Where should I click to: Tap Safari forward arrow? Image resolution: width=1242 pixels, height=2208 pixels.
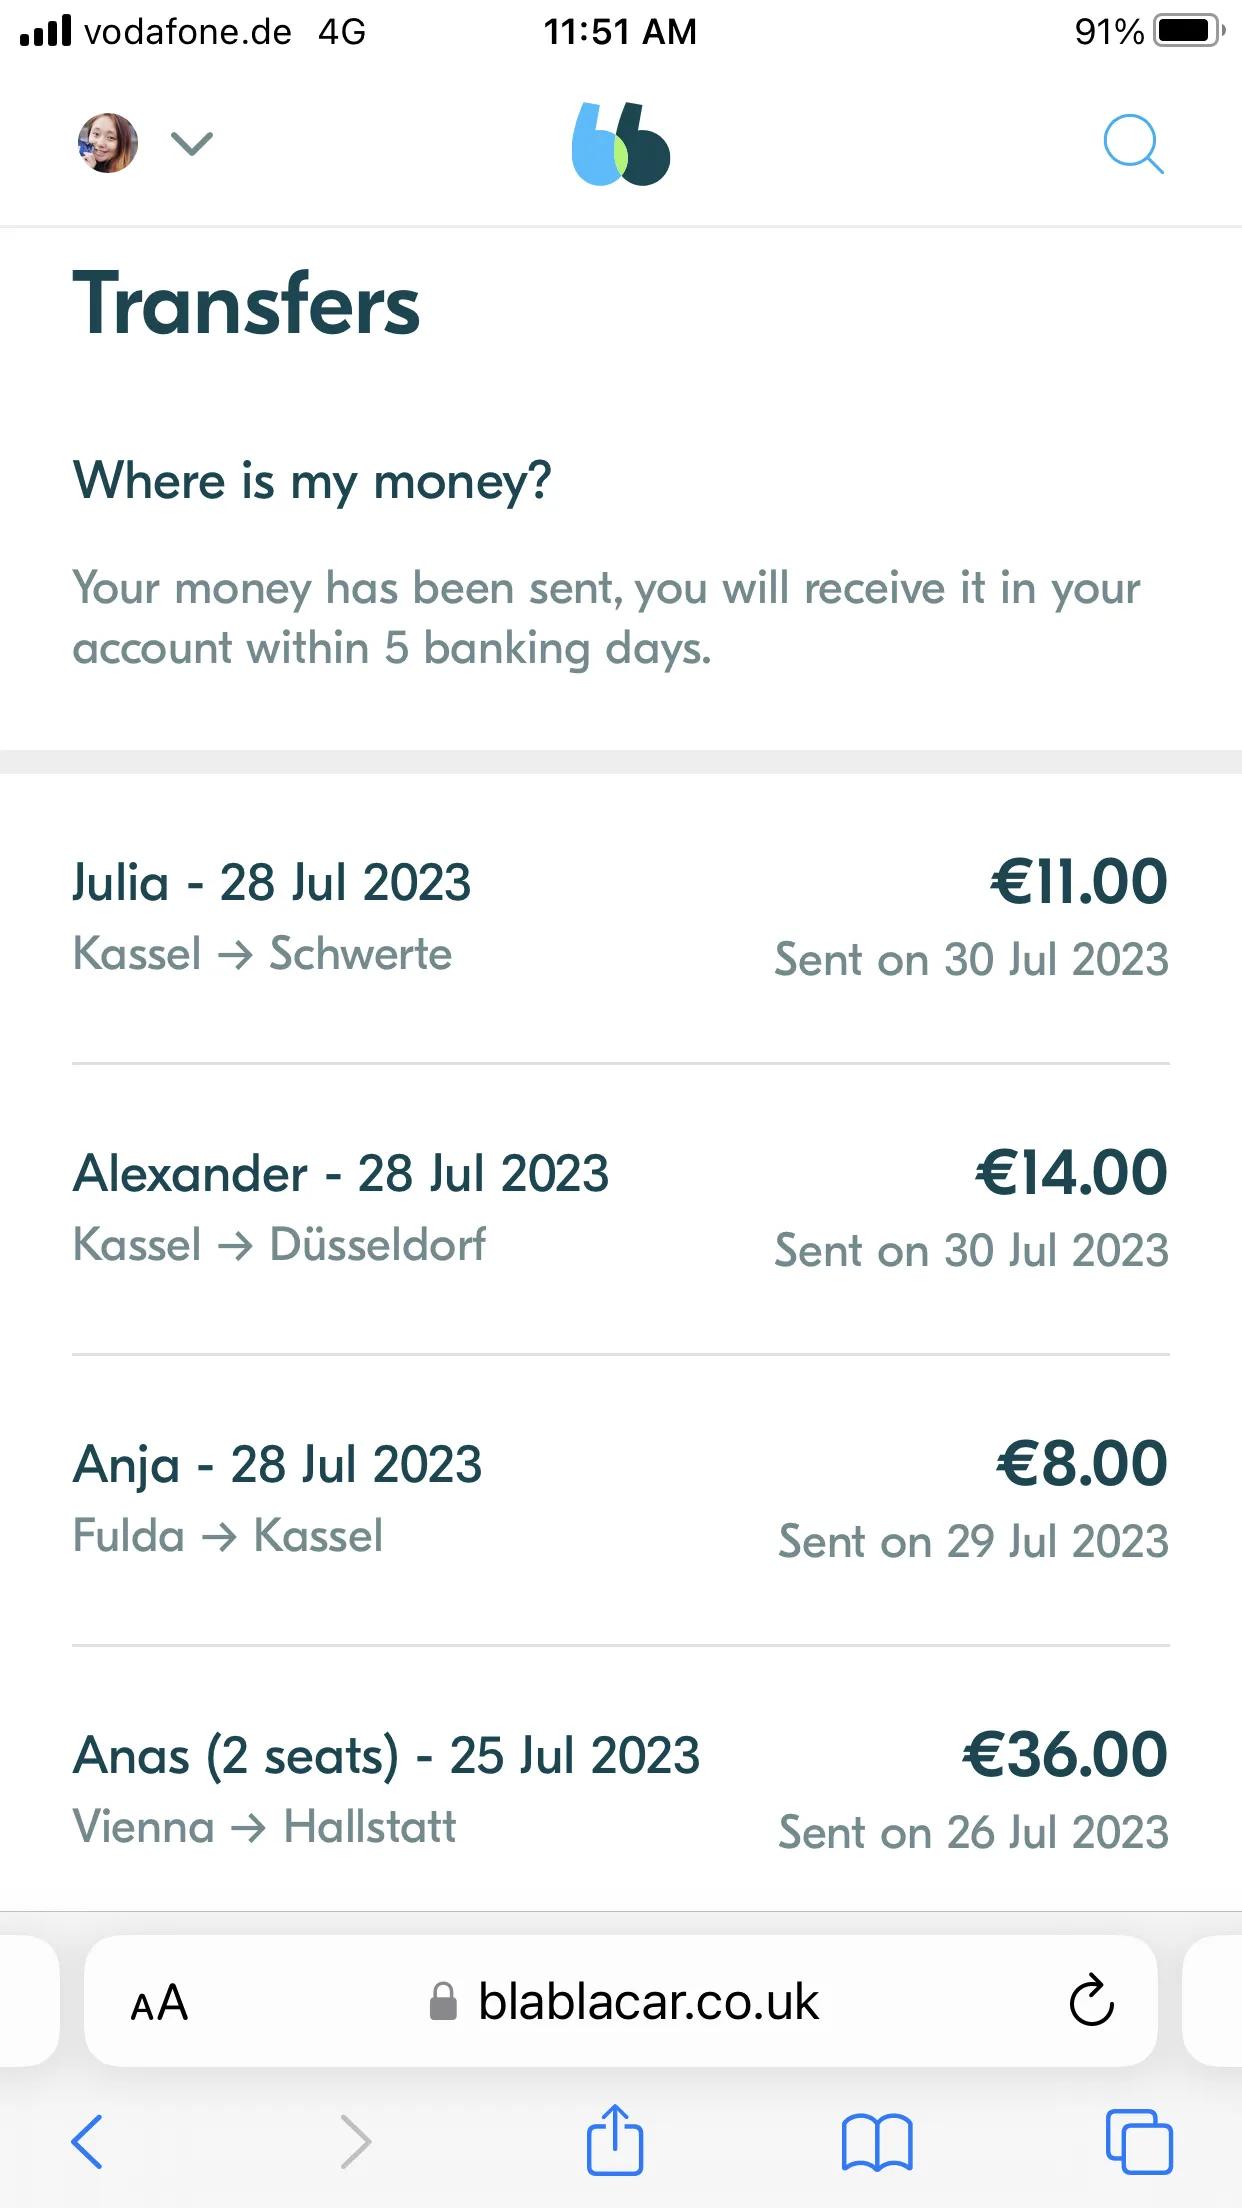pyautogui.click(x=355, y=2141)
